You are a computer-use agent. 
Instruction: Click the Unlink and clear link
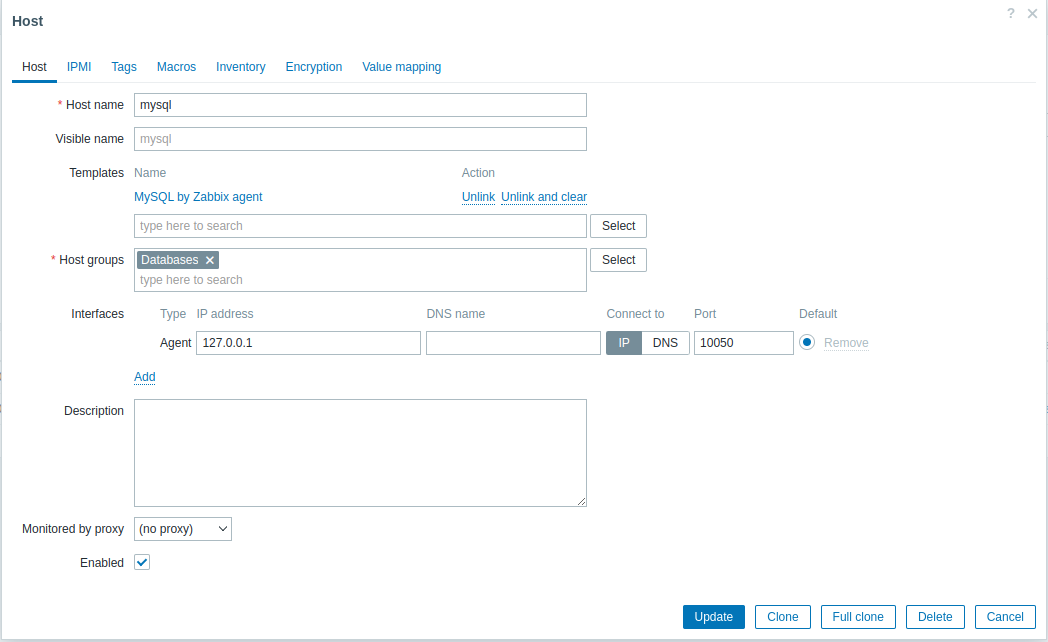click(x=544, y=197)
